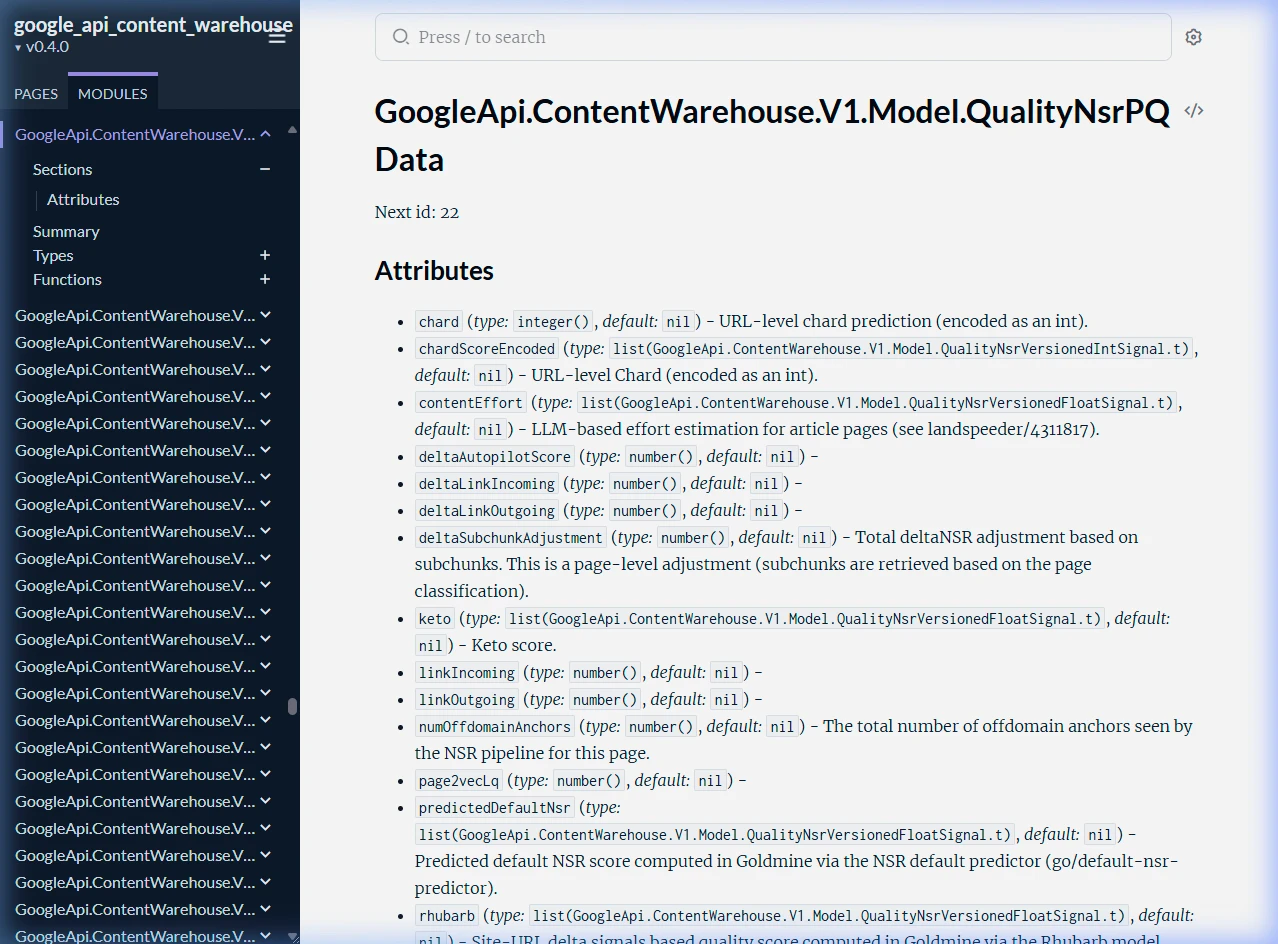1278x944 pixels.
Task: Click the 'chard' attribute name
Action: pyautogui.click(x=439, y=321)
